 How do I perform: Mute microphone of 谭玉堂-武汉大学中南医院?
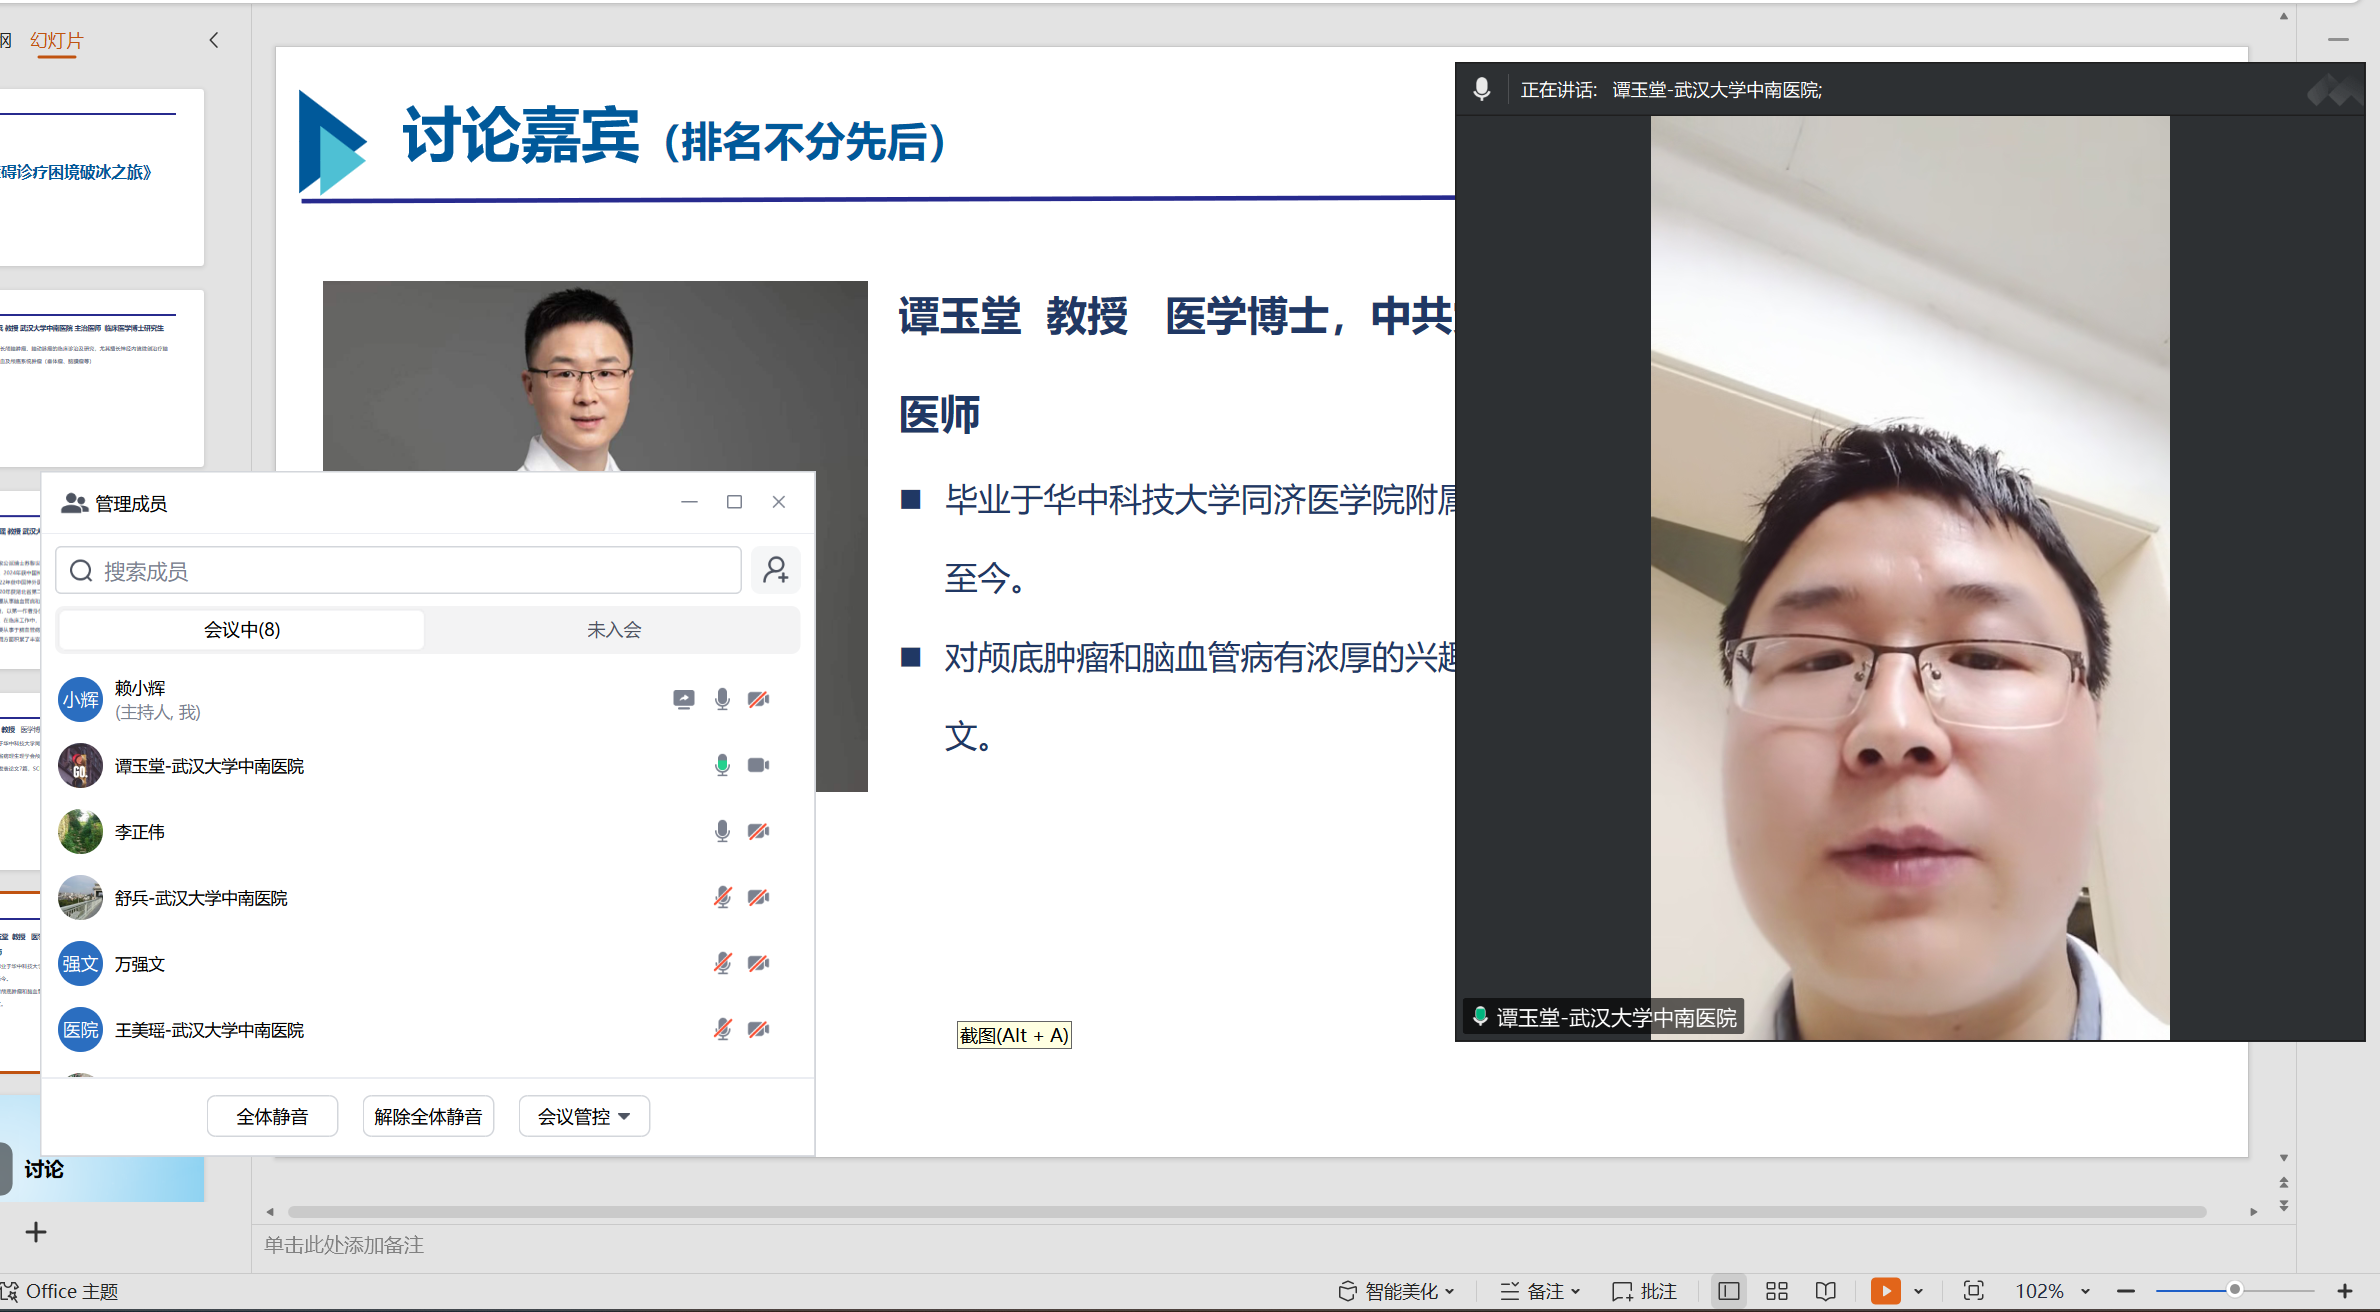coord(722,765)
